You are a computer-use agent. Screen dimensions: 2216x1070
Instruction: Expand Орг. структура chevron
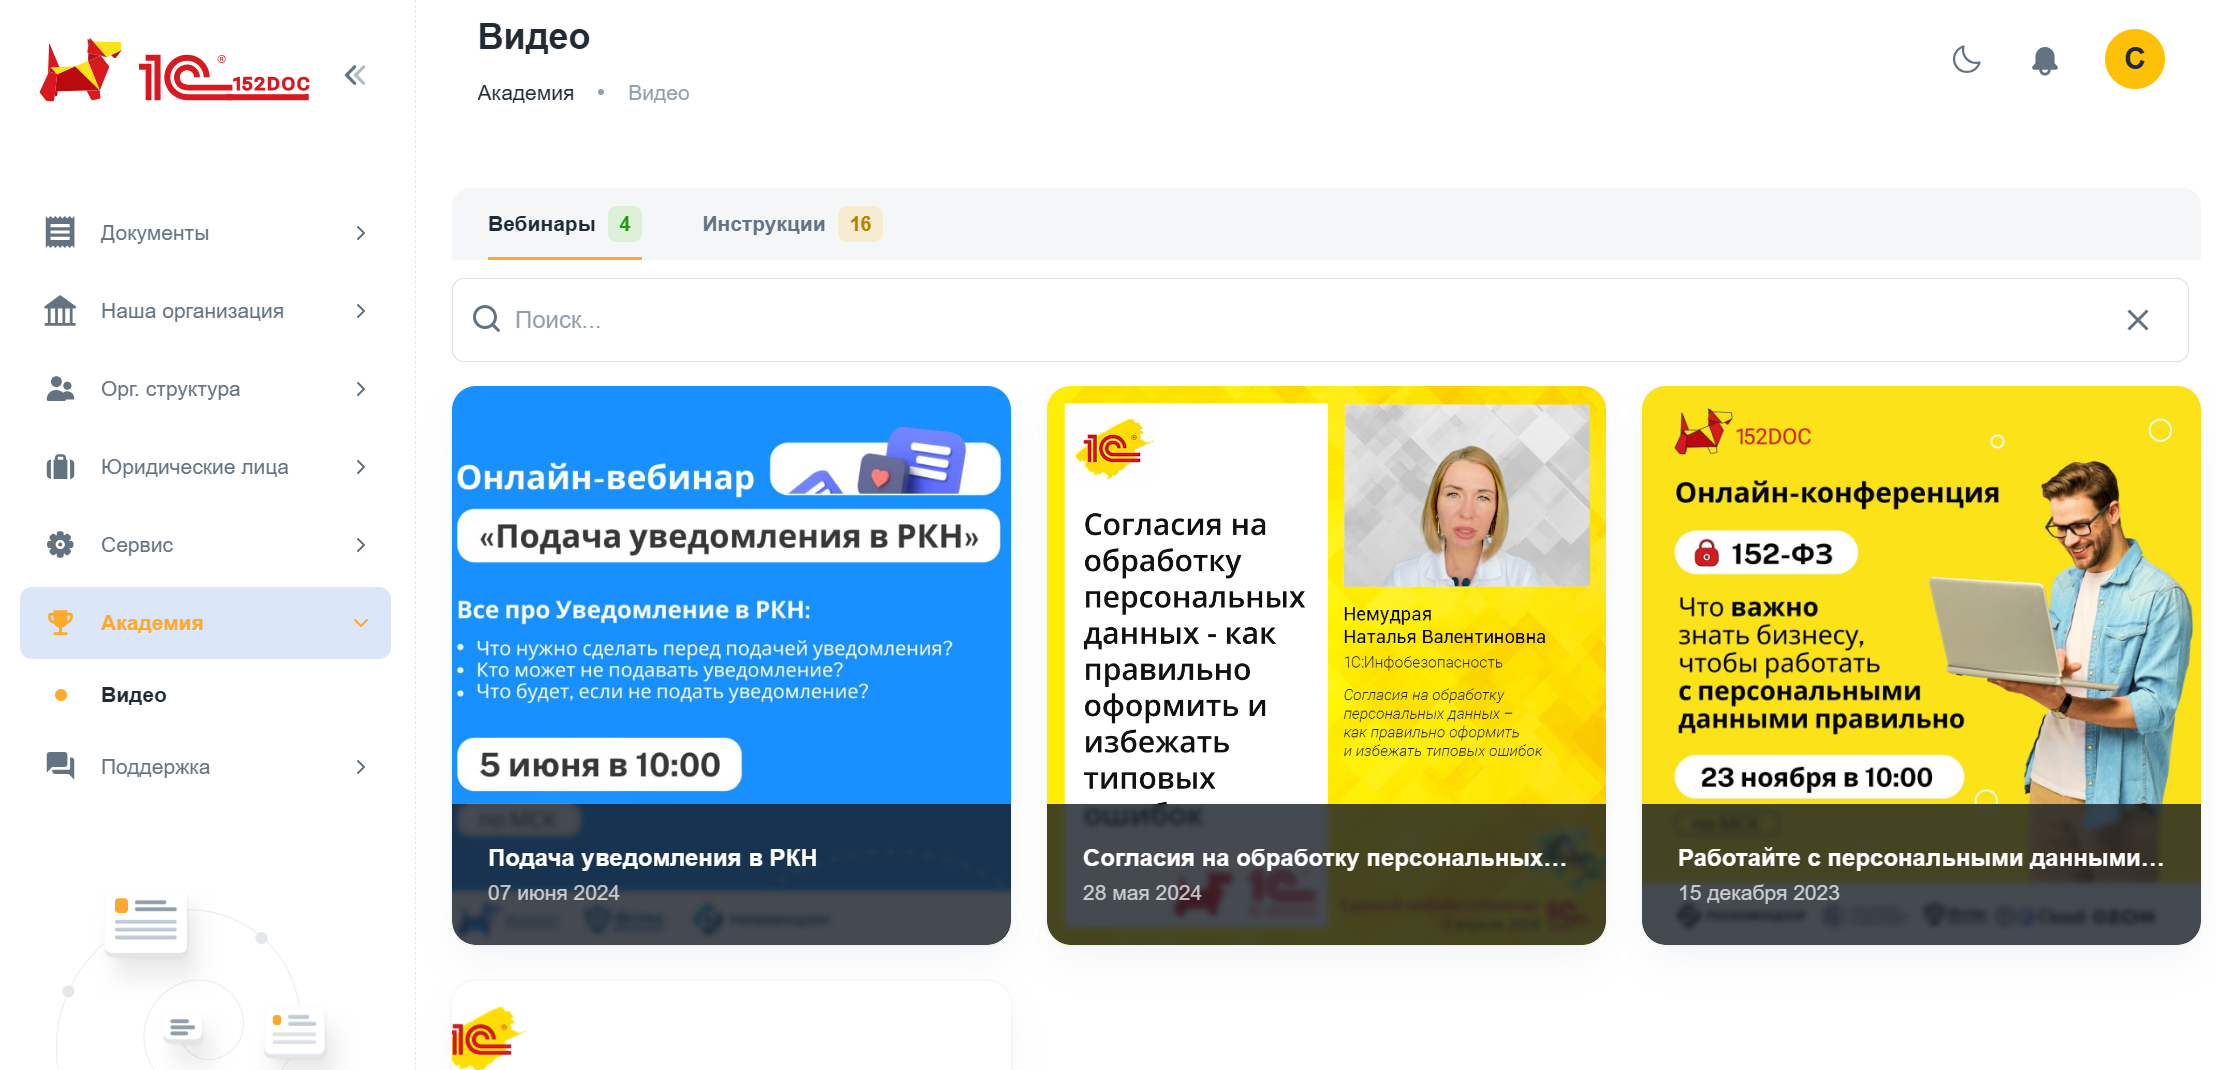coord(361,389)
